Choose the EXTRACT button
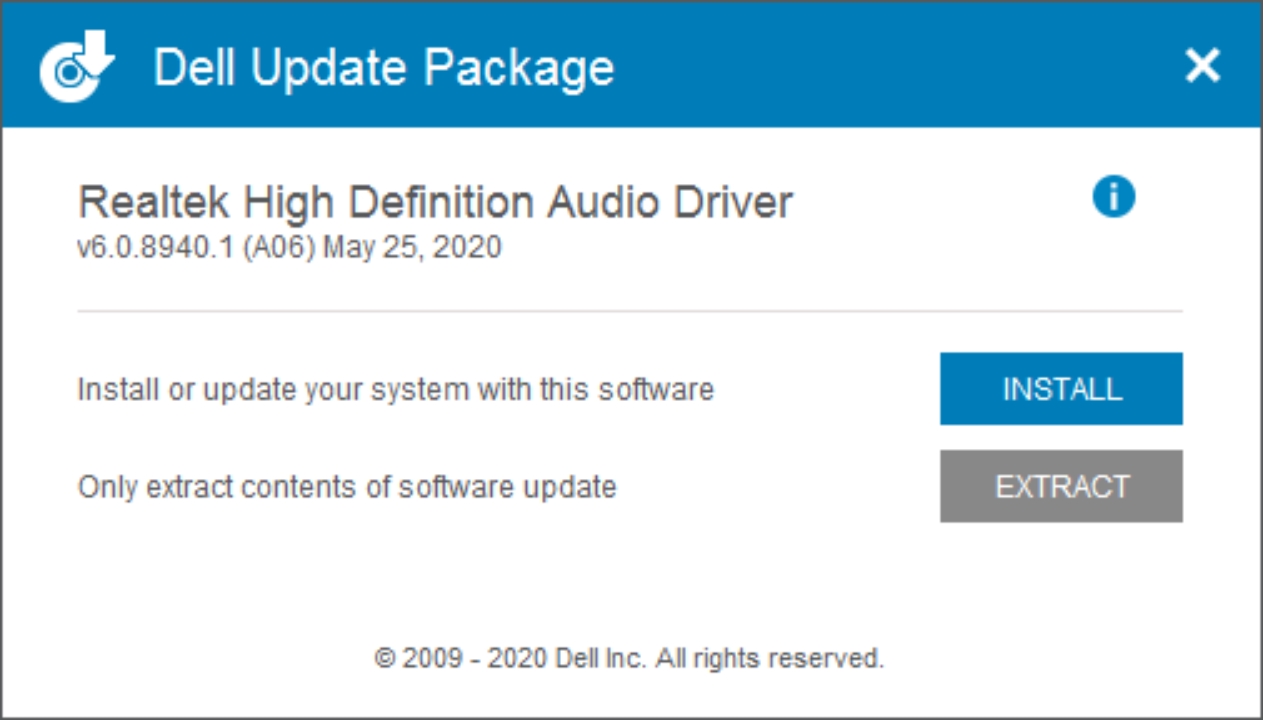 (x=1061, y=486)
